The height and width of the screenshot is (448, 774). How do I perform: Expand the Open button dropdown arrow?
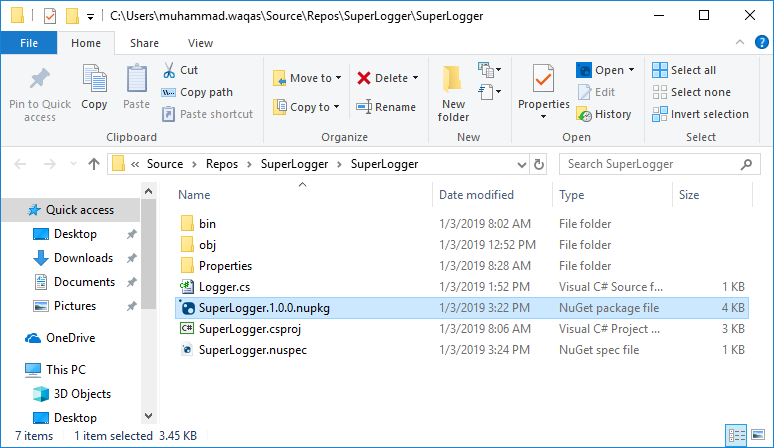[631, 70]
